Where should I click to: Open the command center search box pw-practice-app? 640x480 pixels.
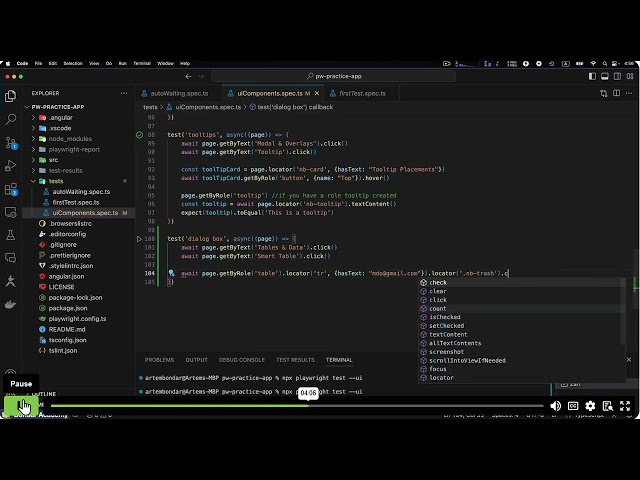[x=333, y=76]
